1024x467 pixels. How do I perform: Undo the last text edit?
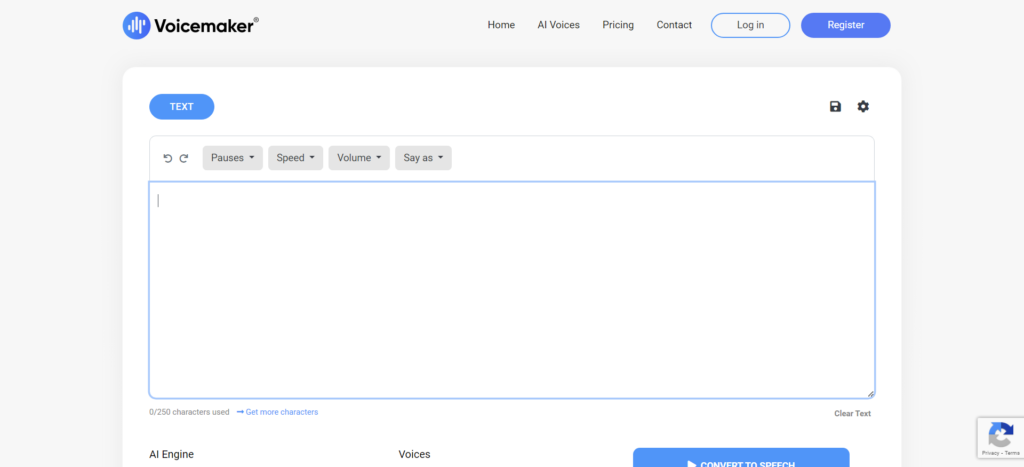click(x=168, y=158)
